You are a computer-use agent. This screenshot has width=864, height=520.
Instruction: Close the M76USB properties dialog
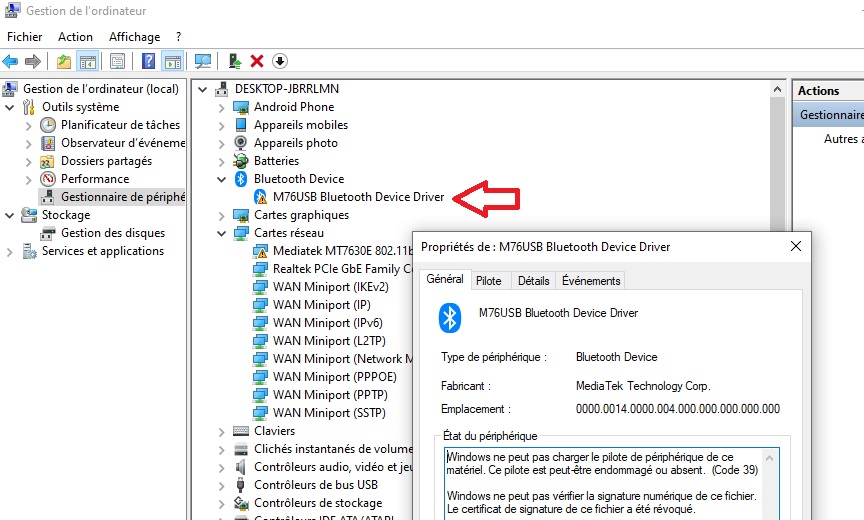click(x=796, y=246)
